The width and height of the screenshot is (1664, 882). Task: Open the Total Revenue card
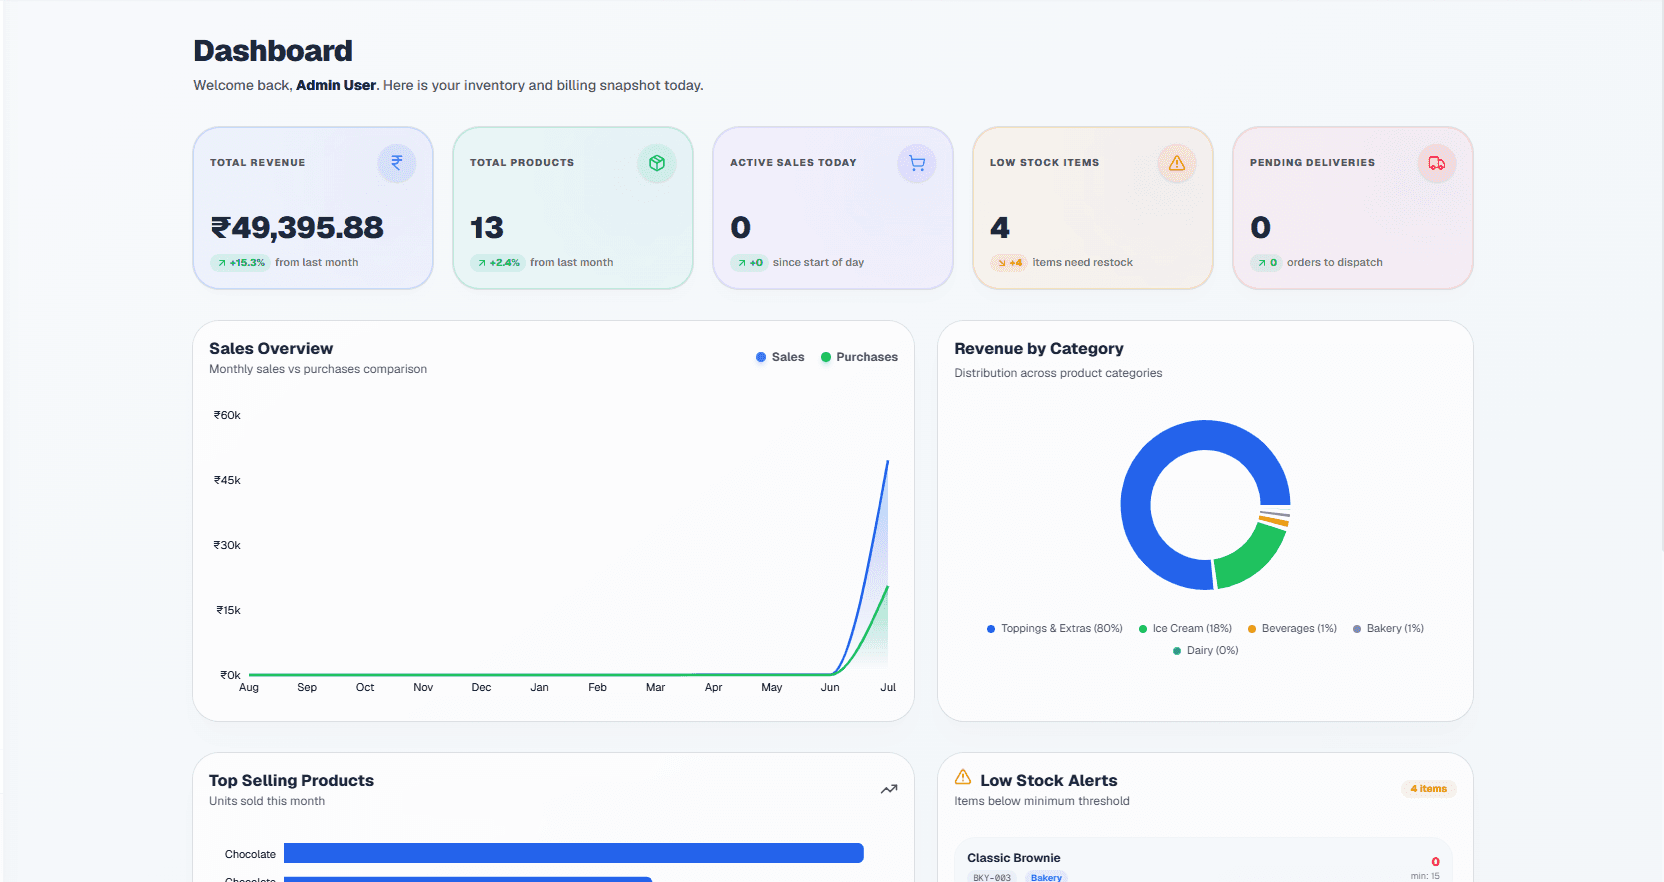pyautogui.click(x=313, y=208)
